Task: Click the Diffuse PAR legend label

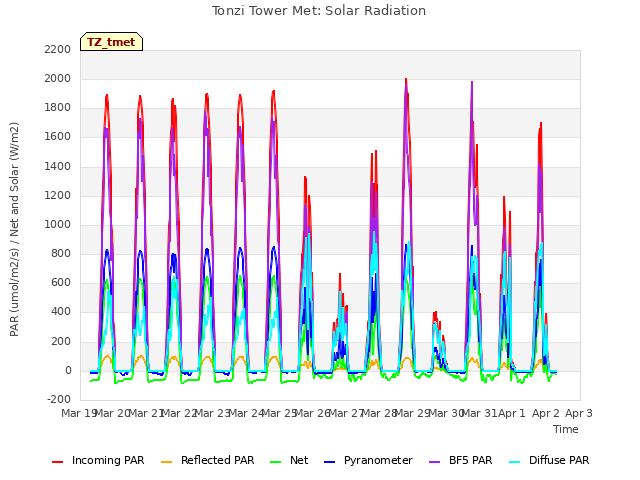Action: [559, 460]
